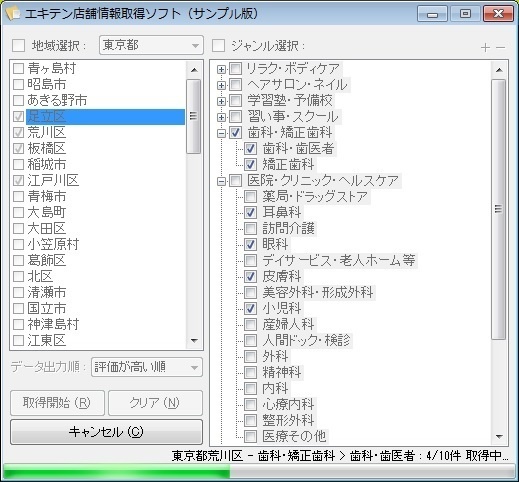This screenshot has height=482, width=519.
Task: Open the 東京都 prefecture dropdown
Action: point(151,45)
